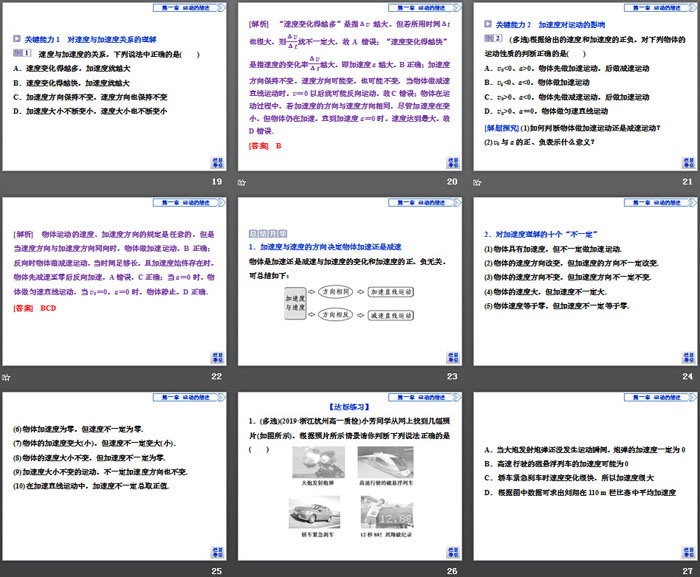
Task: Click the corner button icon on slide 26
Action: point(450,547)
